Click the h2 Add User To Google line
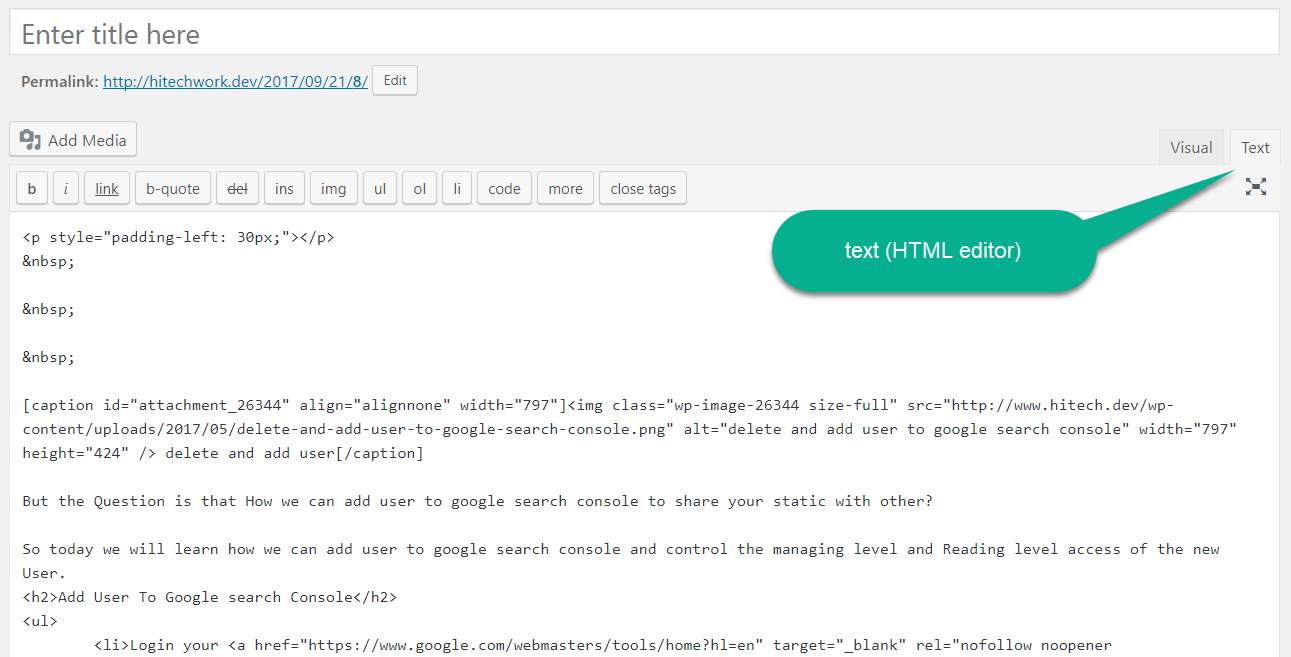This screenshot has height=657, width=1291. pyautogui.click(x=210, y=597)
